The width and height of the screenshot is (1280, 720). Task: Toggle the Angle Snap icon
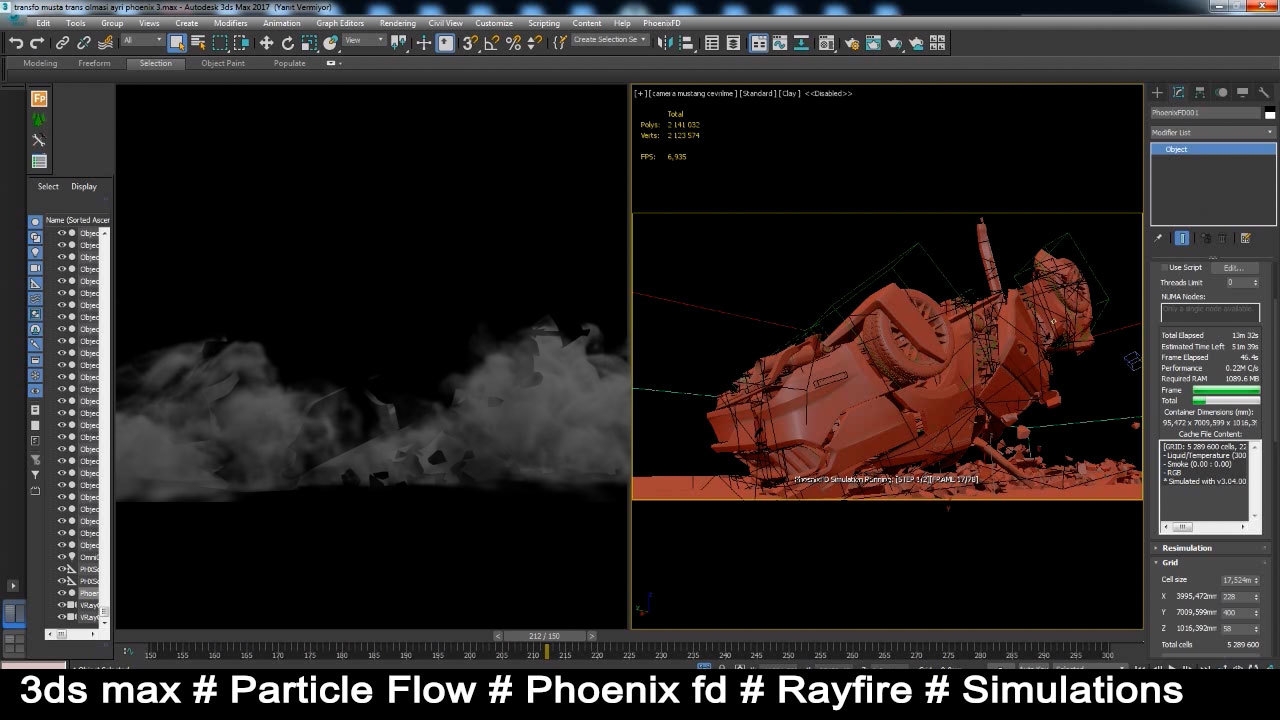[x=492, y=43]
